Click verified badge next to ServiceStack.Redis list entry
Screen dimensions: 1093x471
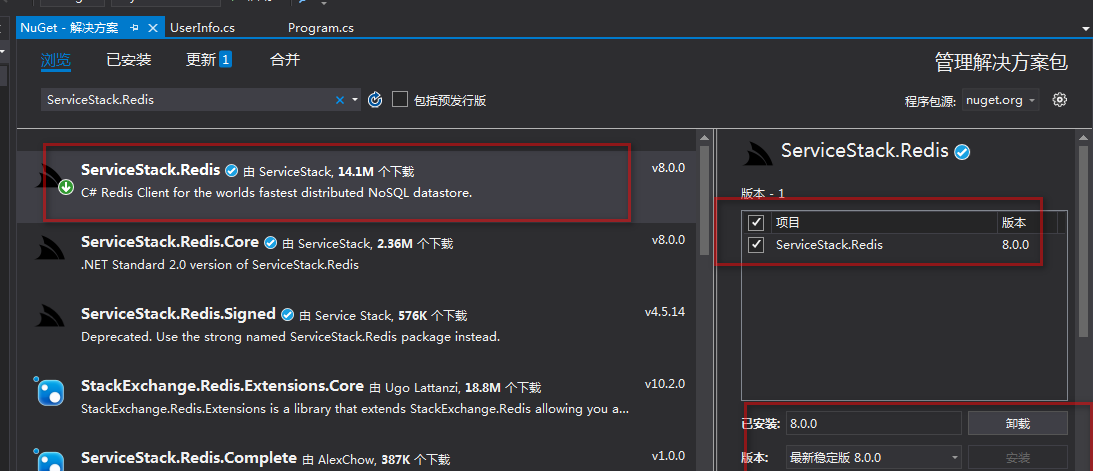pyautogui.click(x=232, y=171)
